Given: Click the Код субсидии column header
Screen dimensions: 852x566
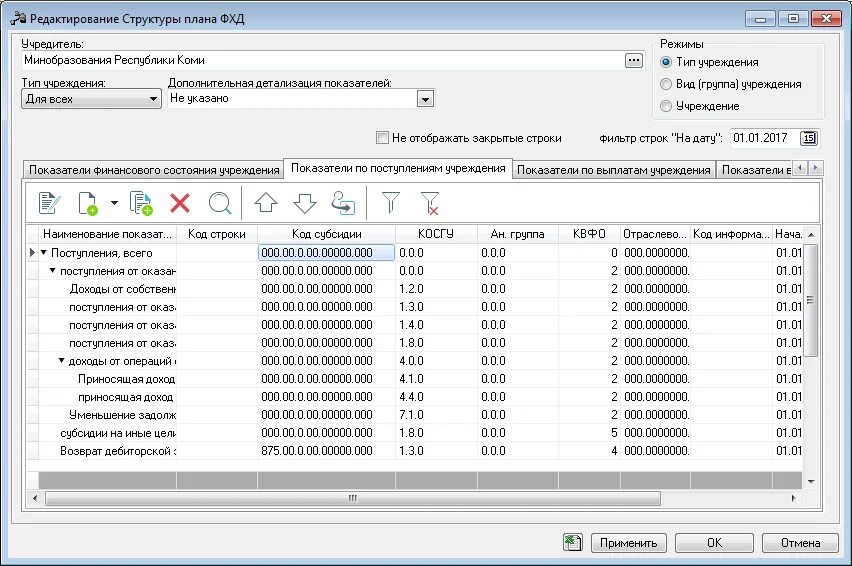Looking at the screenshot, I should pyautogui.click(x=327, y=234).
